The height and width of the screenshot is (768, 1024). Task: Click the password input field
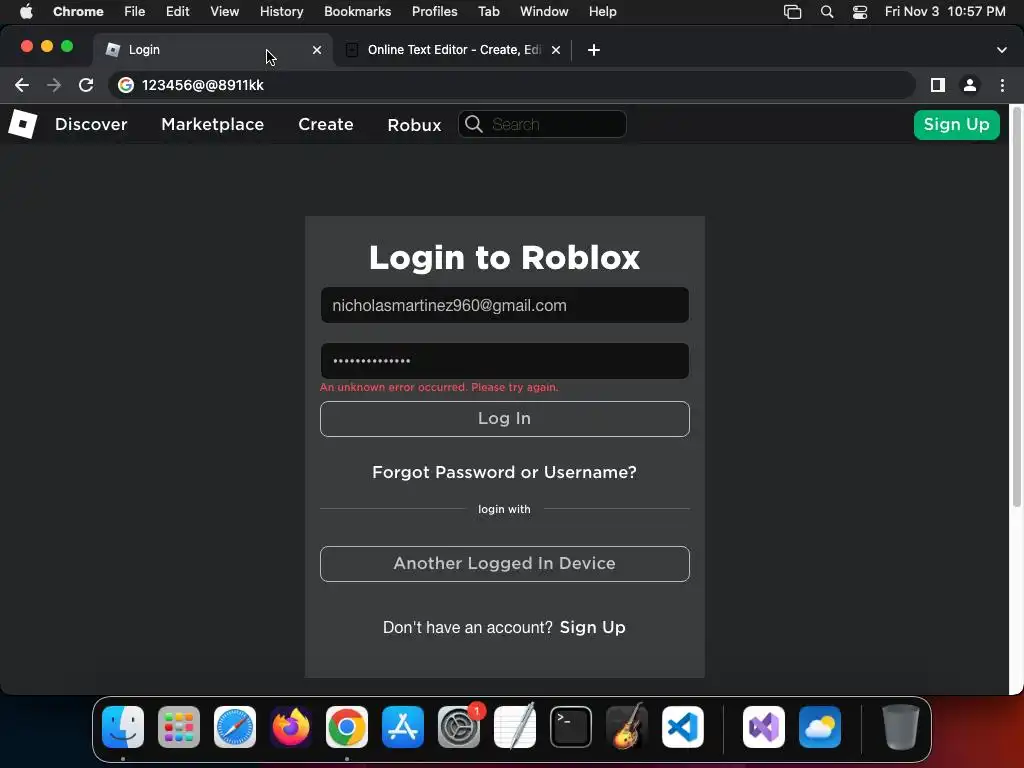tap(505, 361)
